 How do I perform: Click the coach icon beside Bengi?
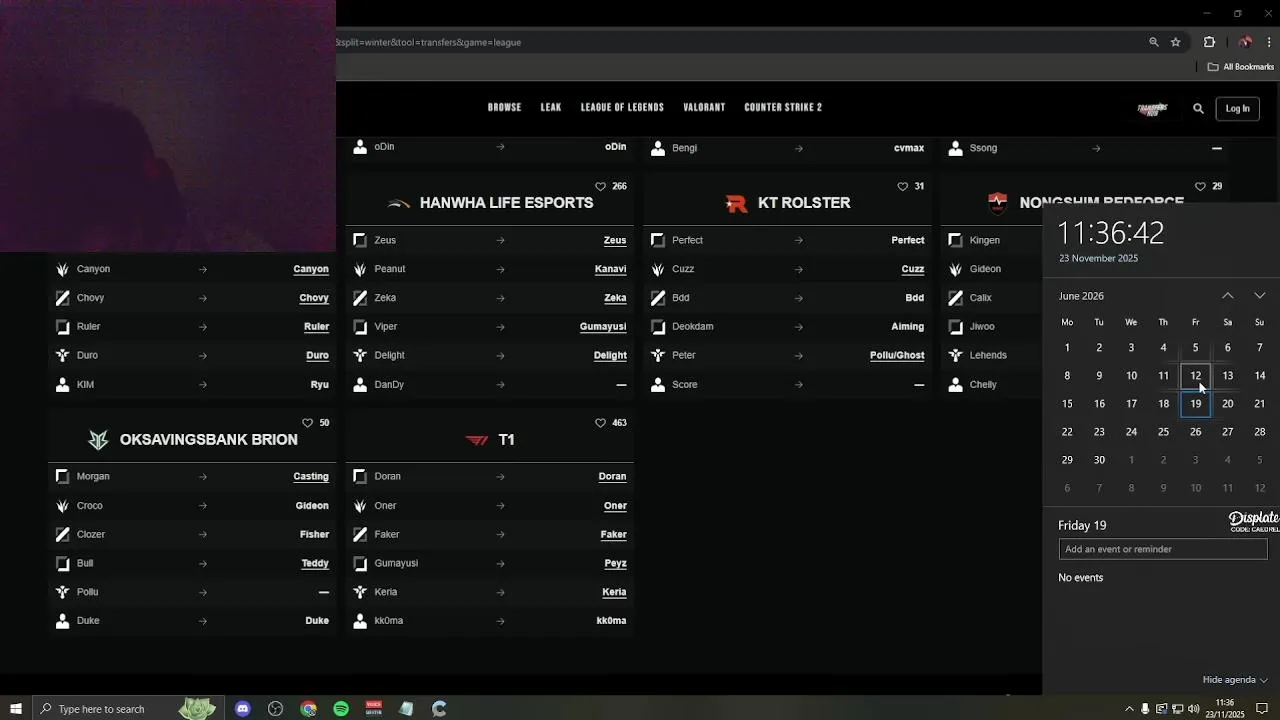tap(658, 148)
